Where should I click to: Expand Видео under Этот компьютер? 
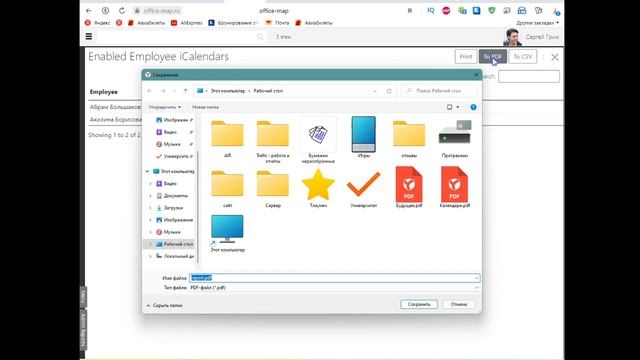tap(150, 184)
